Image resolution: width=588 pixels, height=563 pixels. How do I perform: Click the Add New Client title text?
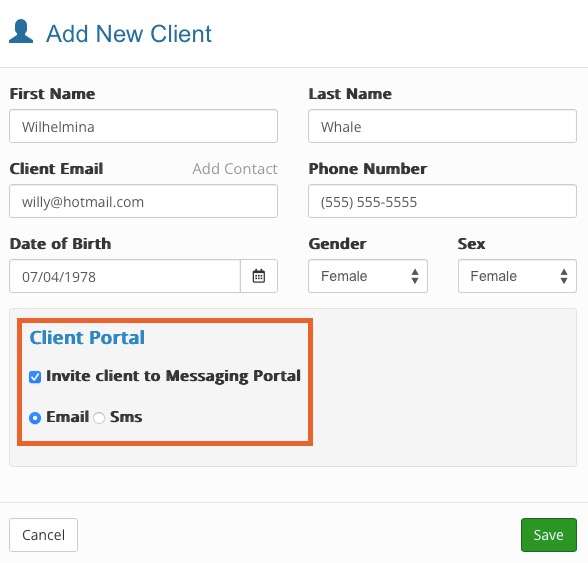(x=129, y=34)
